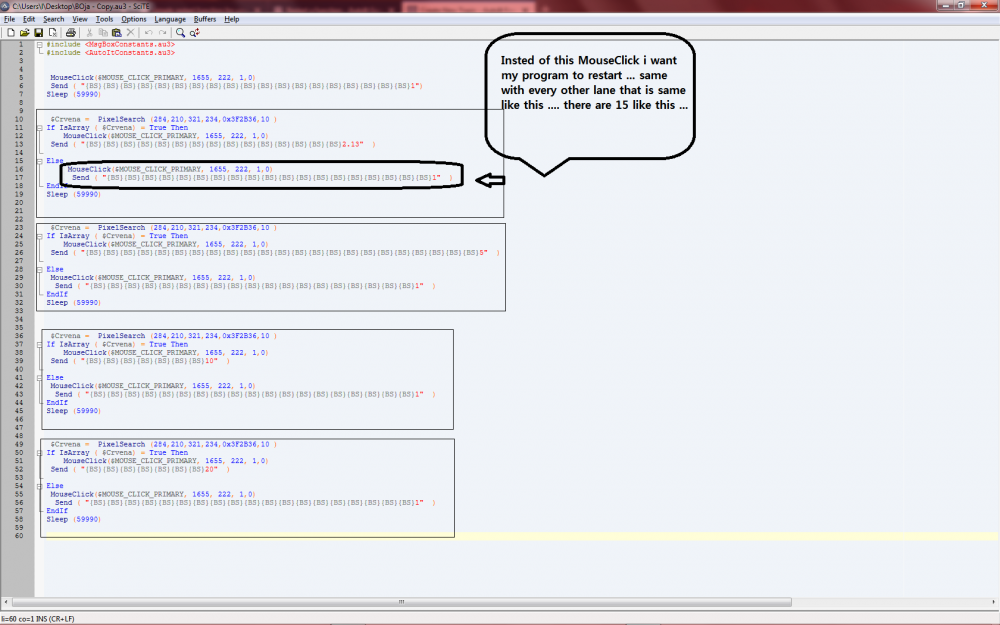Click line number 60 in the margin
The height and width of the screenshot is (625, 1000).
coord(19,536)
